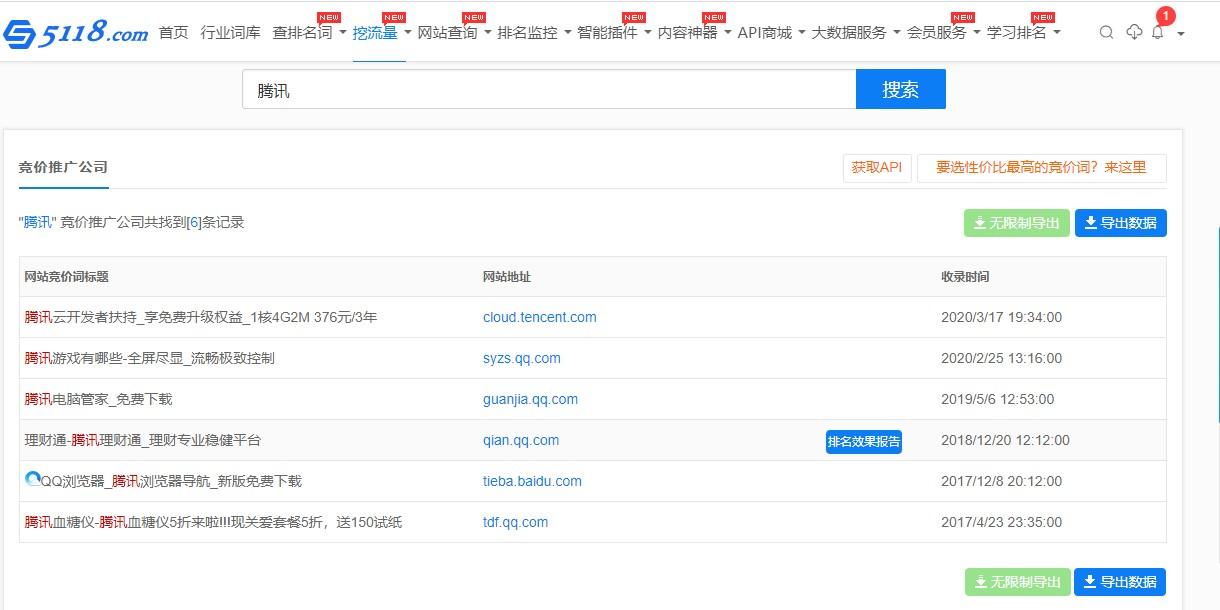Click the 网站地址 column header

pos(507,277)
